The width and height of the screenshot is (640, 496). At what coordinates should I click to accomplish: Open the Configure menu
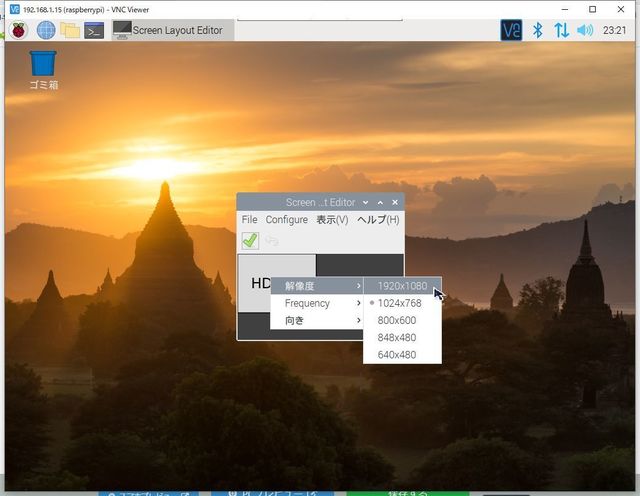[287, 220]
